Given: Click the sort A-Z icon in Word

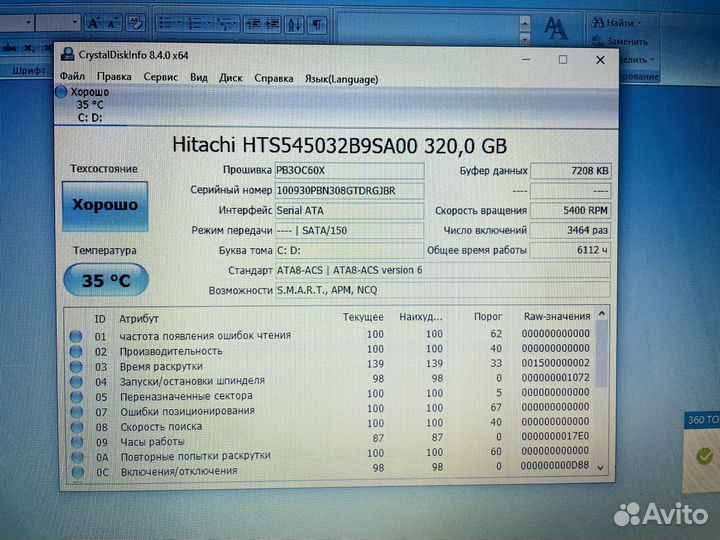Looking at the screenshot, I should pyautogui.click(x=294, y=23).
